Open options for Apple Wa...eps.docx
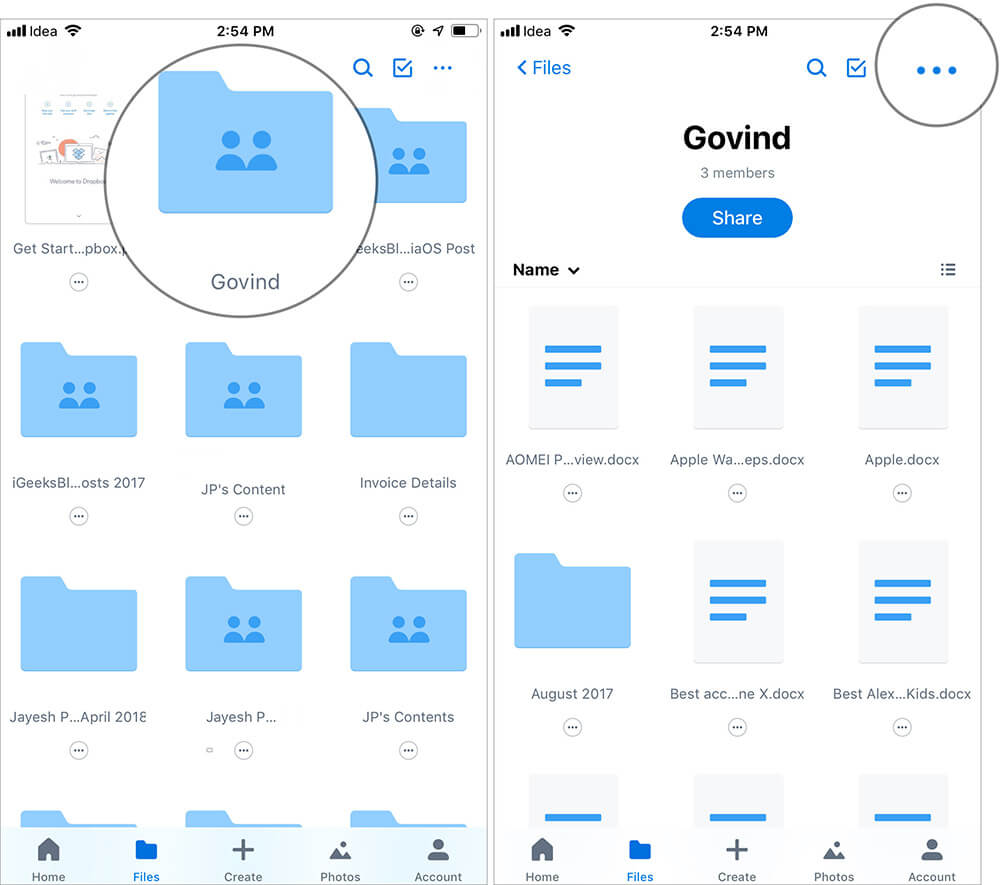Image resolution: width=1000 pixels, height=885 pixels. point(737,493)
